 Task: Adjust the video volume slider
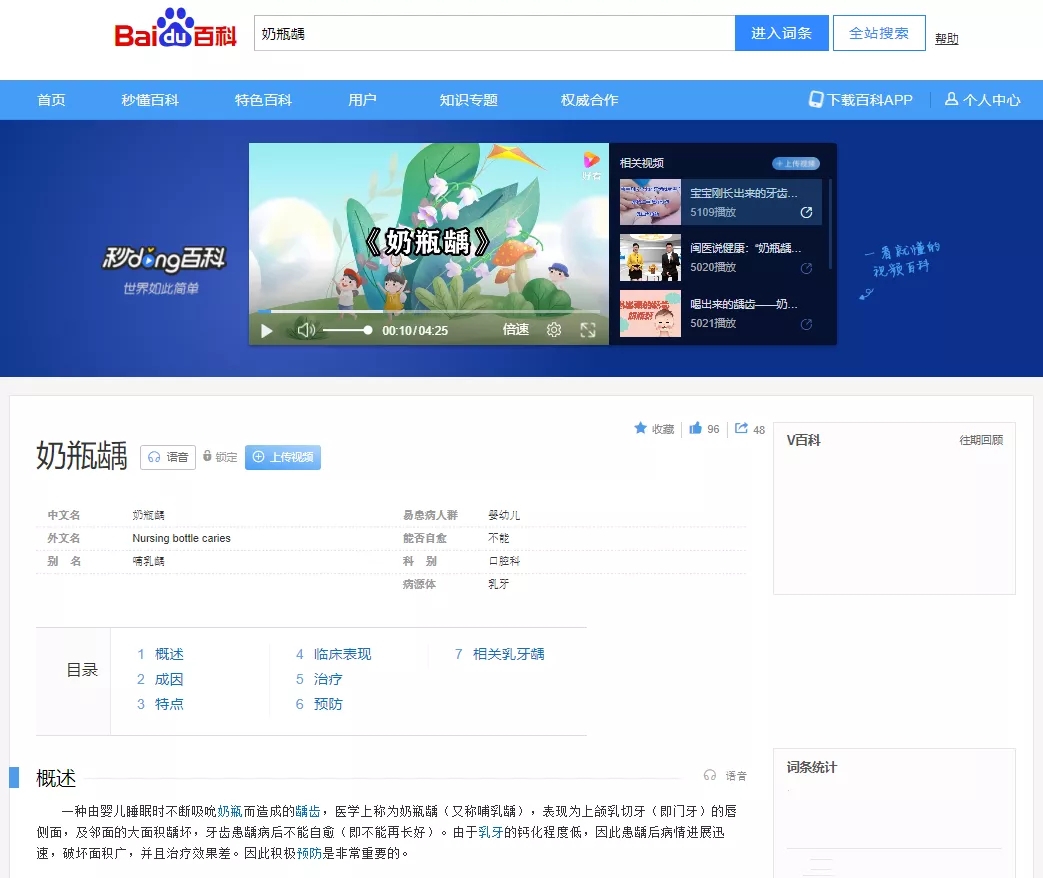point(347,330)
